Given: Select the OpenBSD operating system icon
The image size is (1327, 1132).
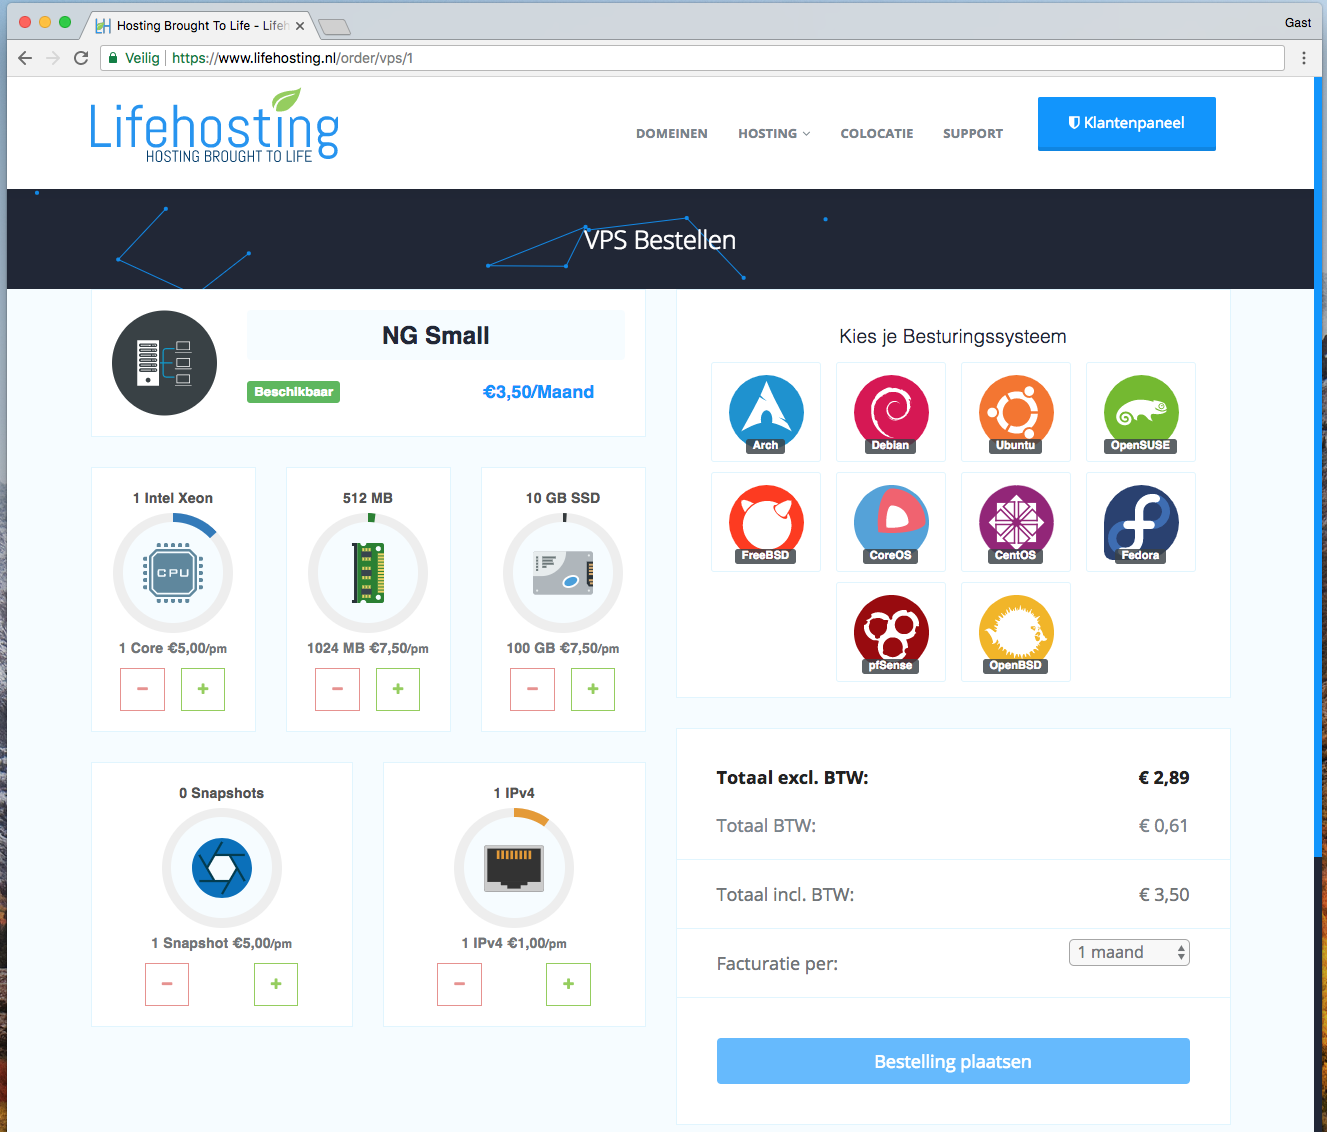Looking at the screenshot, I should pyautogui.click(x=1016, y=632).
